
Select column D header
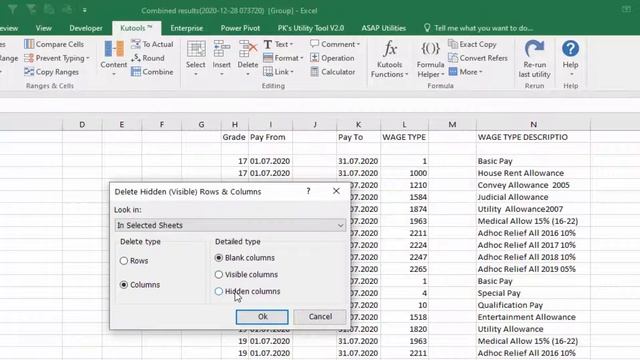82,124
